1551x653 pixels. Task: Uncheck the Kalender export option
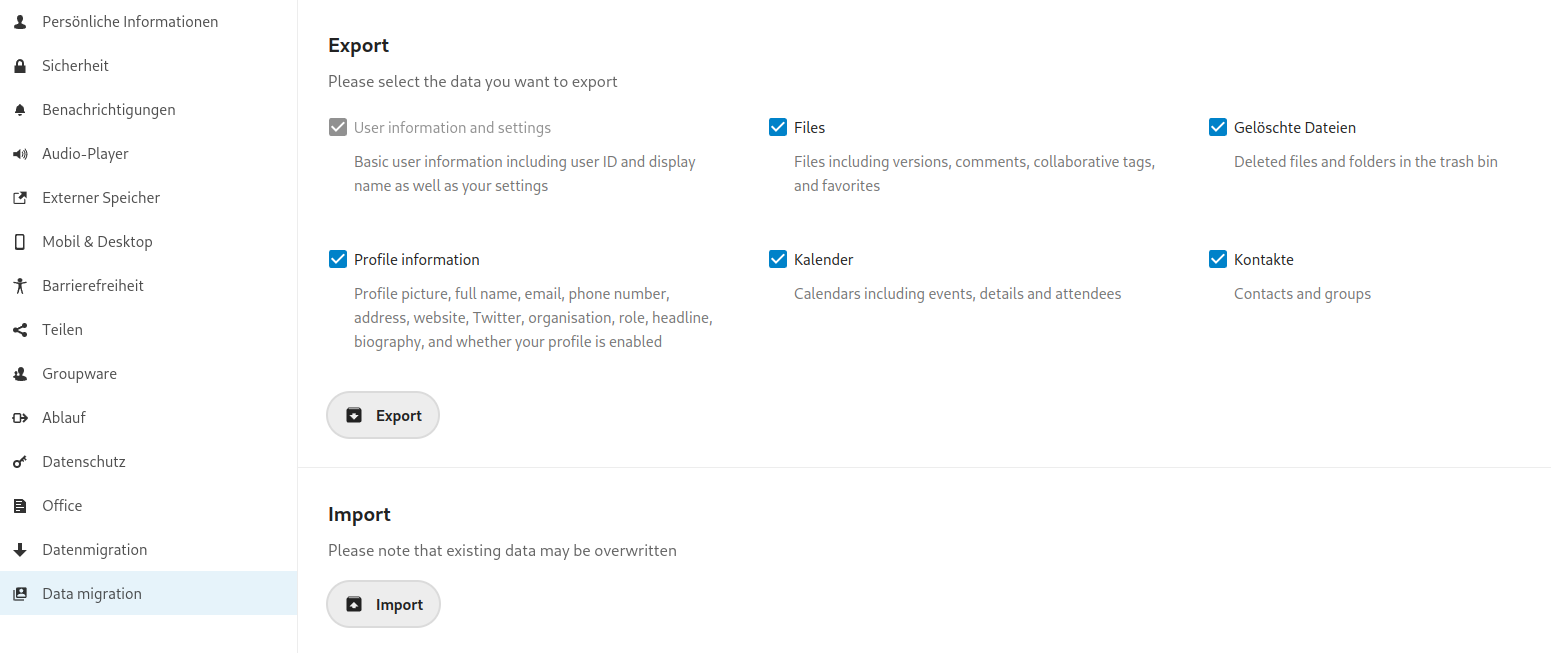click(x=778, y=259)
